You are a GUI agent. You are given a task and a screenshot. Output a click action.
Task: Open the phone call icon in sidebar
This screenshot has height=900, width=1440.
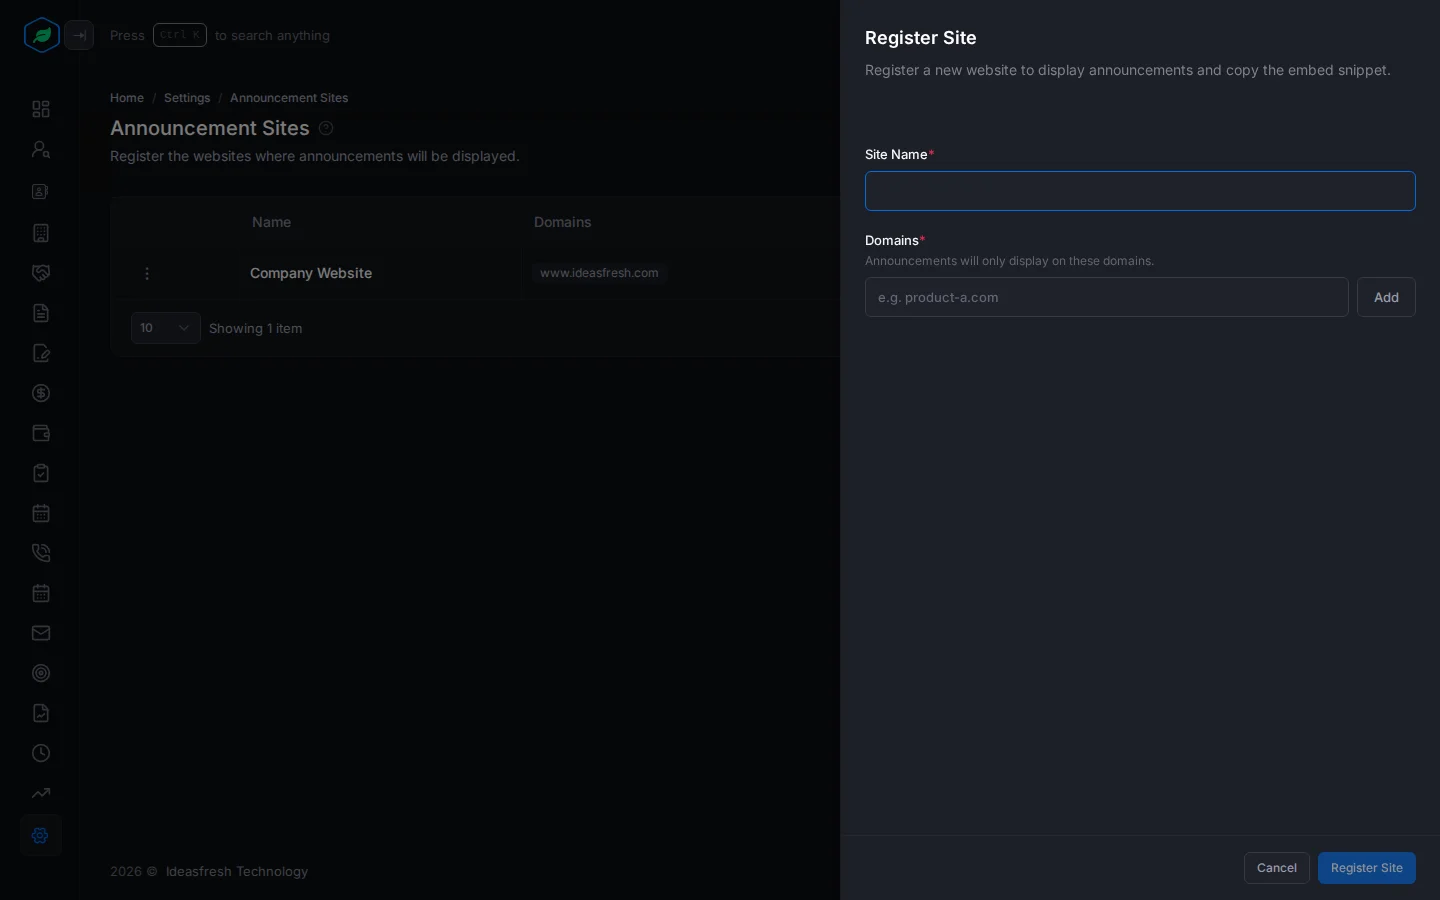[x=41, y=553]
